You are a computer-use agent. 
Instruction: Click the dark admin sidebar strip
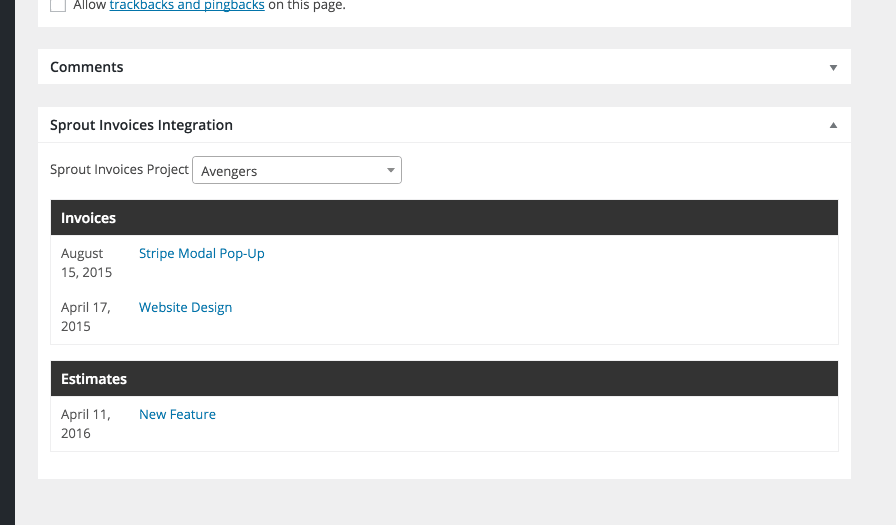coord(7,260)
